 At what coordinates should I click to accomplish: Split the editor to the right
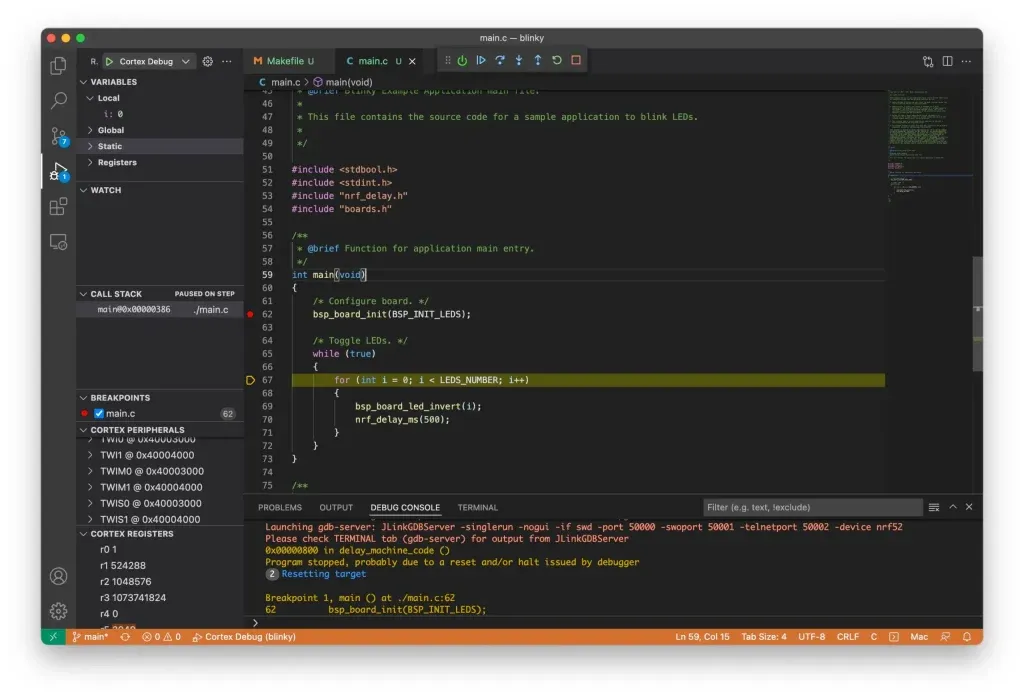pyautogui.click(x=947, y=61)
